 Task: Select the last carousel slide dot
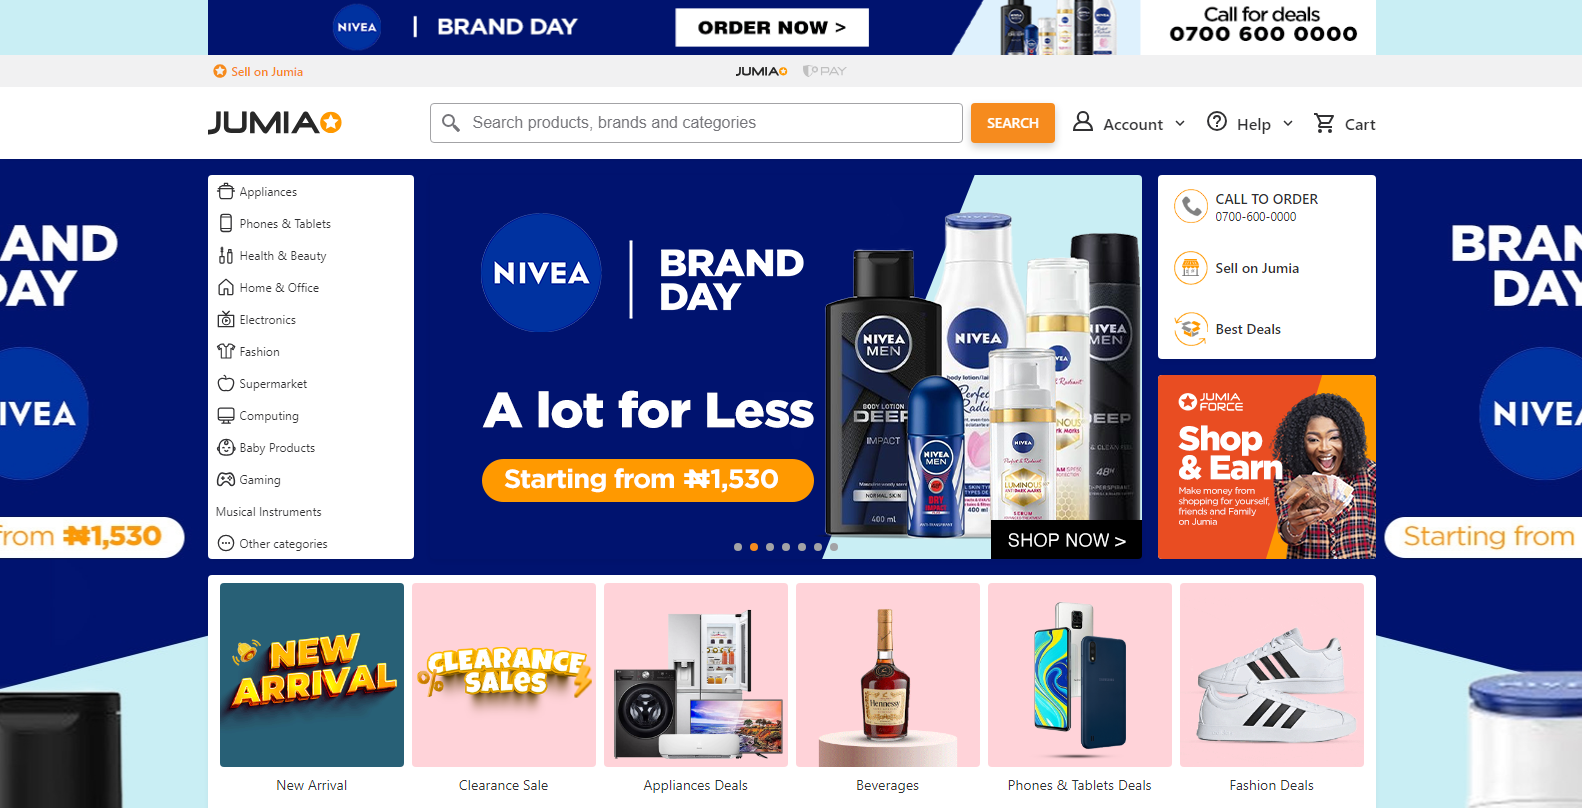[834, 547]
